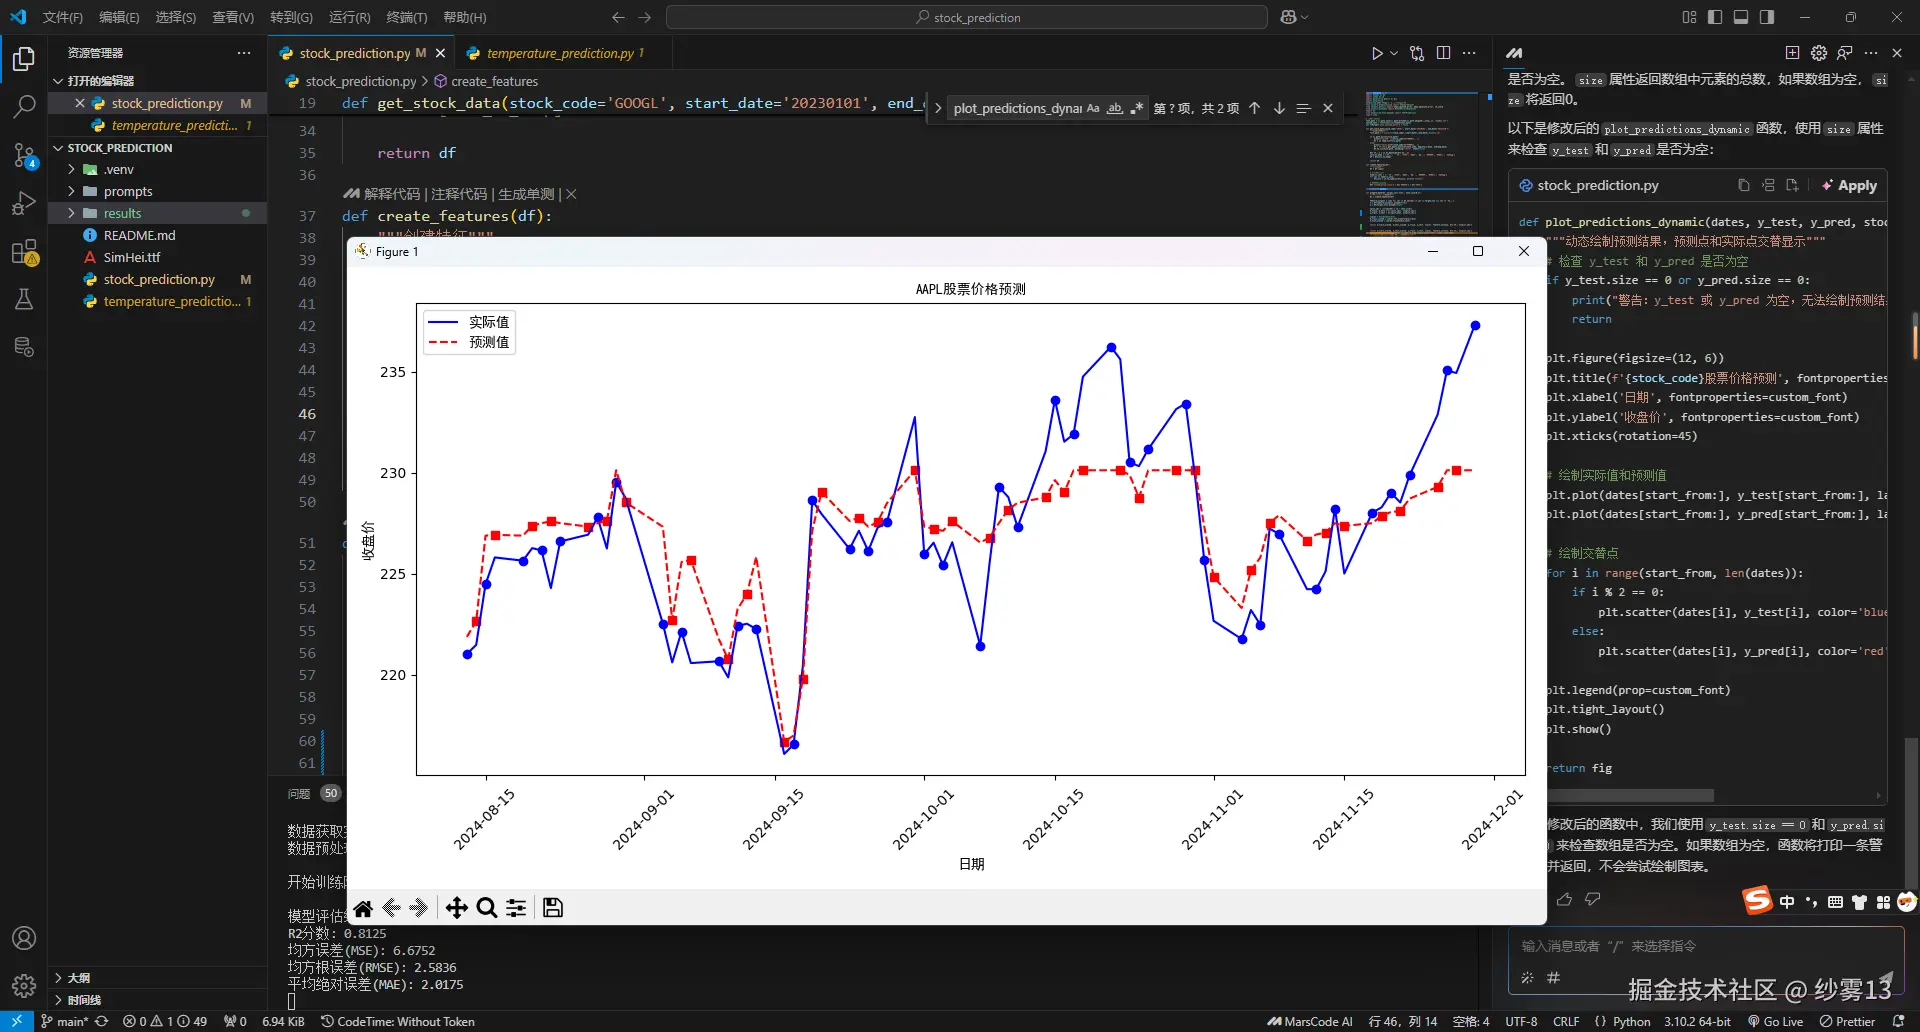Click the AI chat message input field
The height and width of the screenshot is (1032, 1920).
click(1700, 946)
